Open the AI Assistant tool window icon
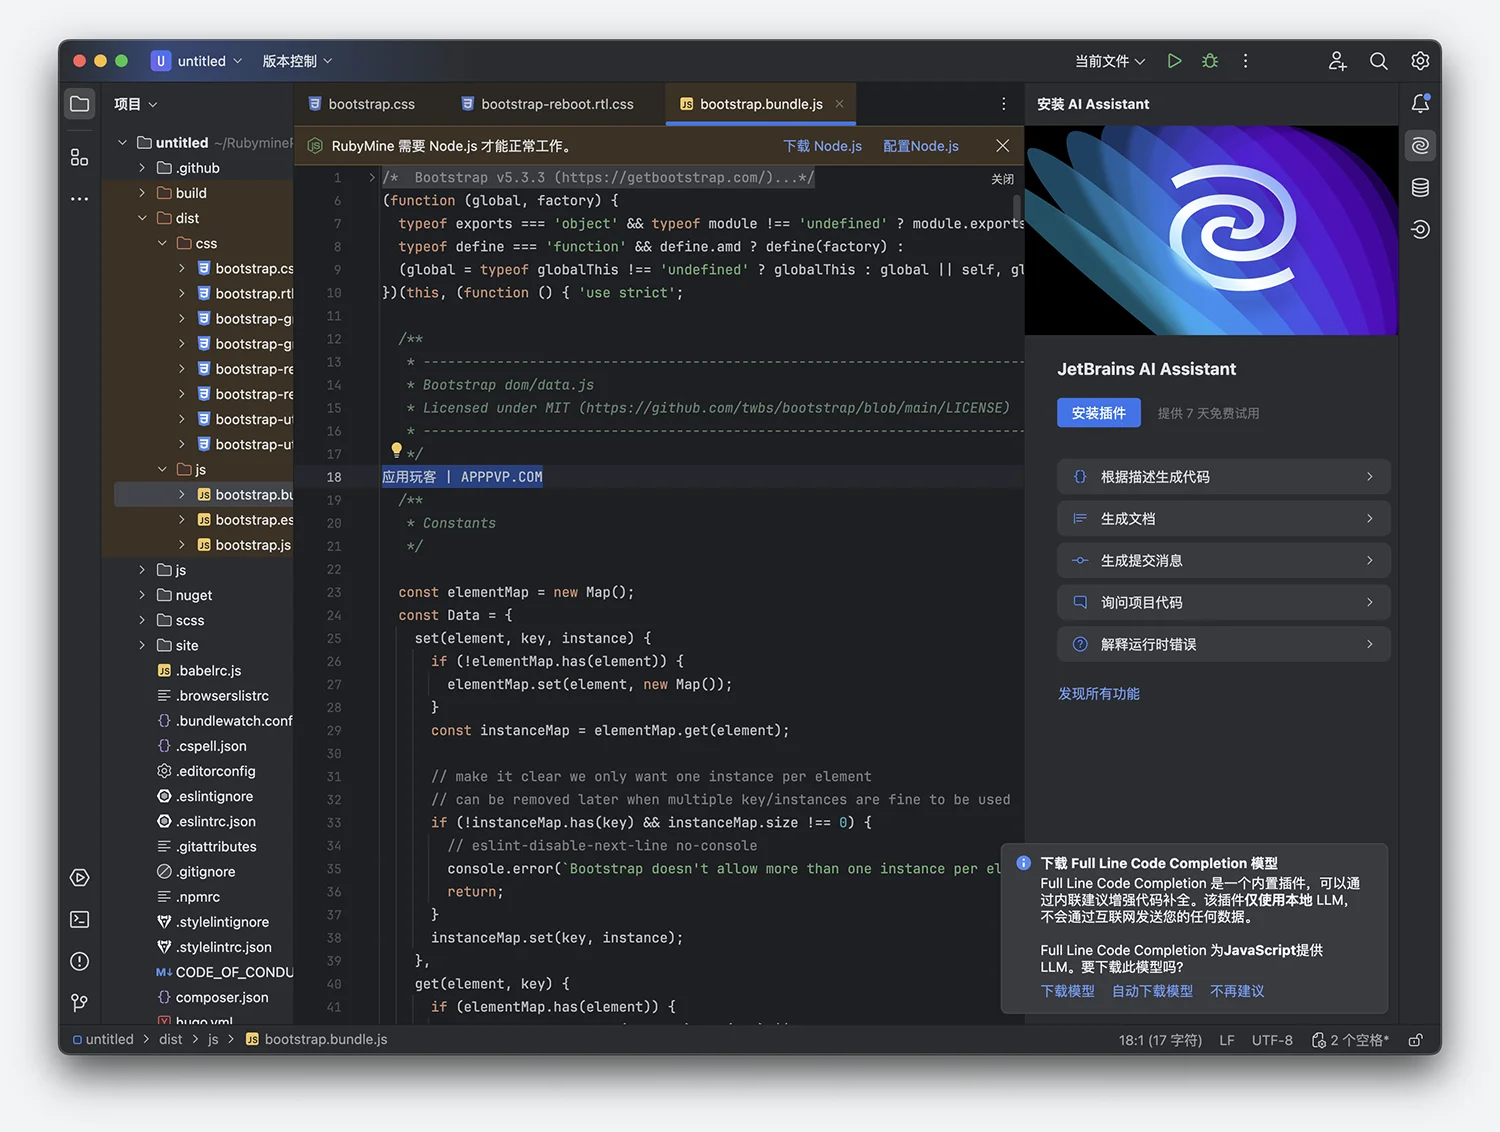Image resolution: width=1500 pixels, height=1132 pixels. pos(1420,146)
